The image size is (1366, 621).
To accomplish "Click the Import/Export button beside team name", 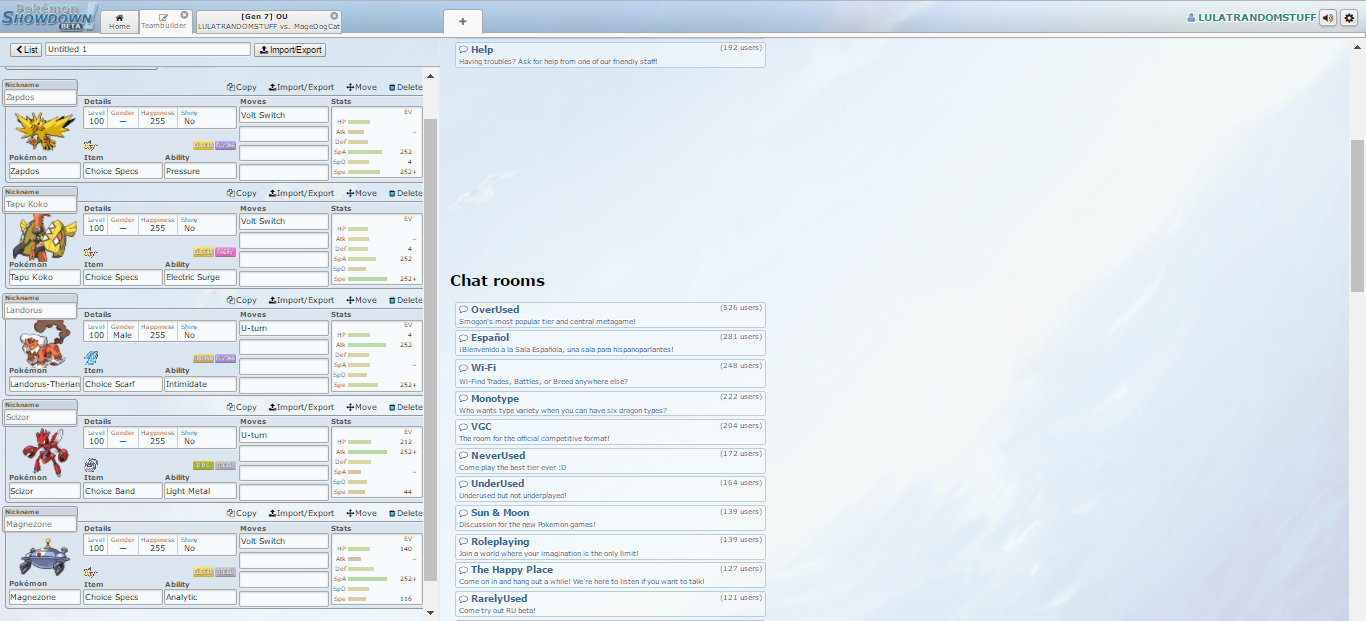I will (290, 50).
